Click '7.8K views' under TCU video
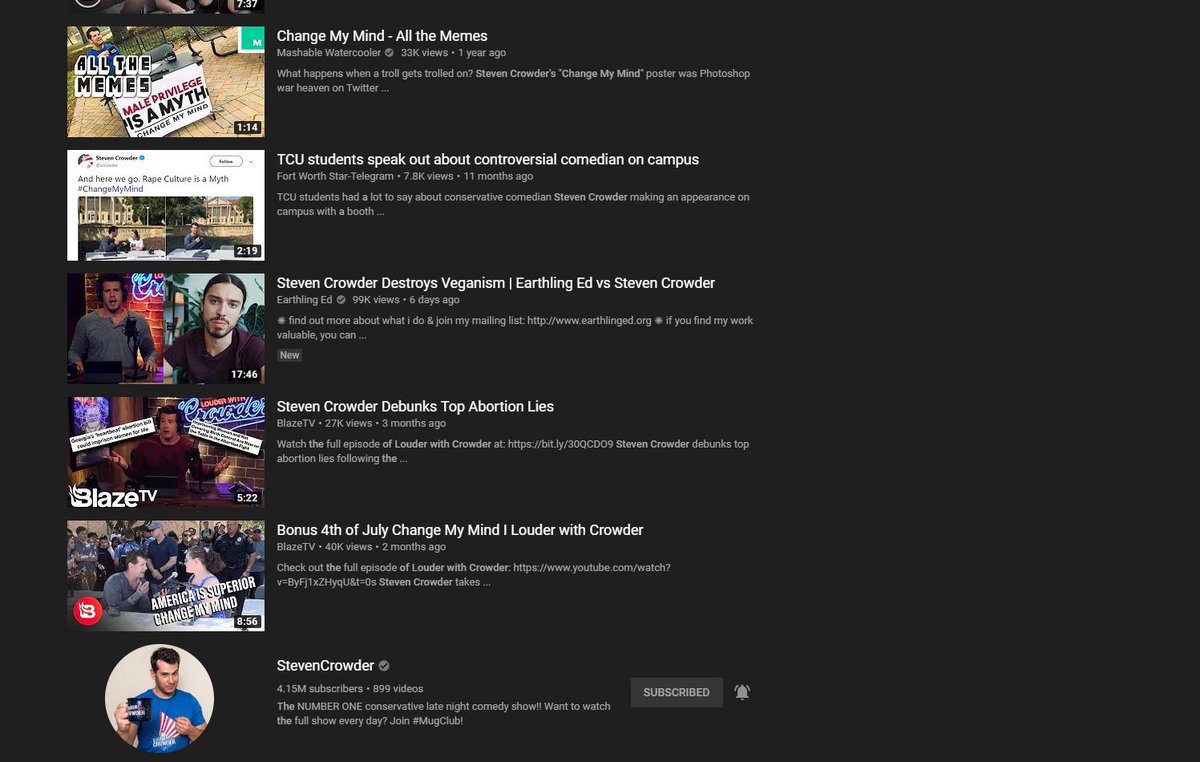This screenshot has height=762, width=1200. (x=428, y=176)
